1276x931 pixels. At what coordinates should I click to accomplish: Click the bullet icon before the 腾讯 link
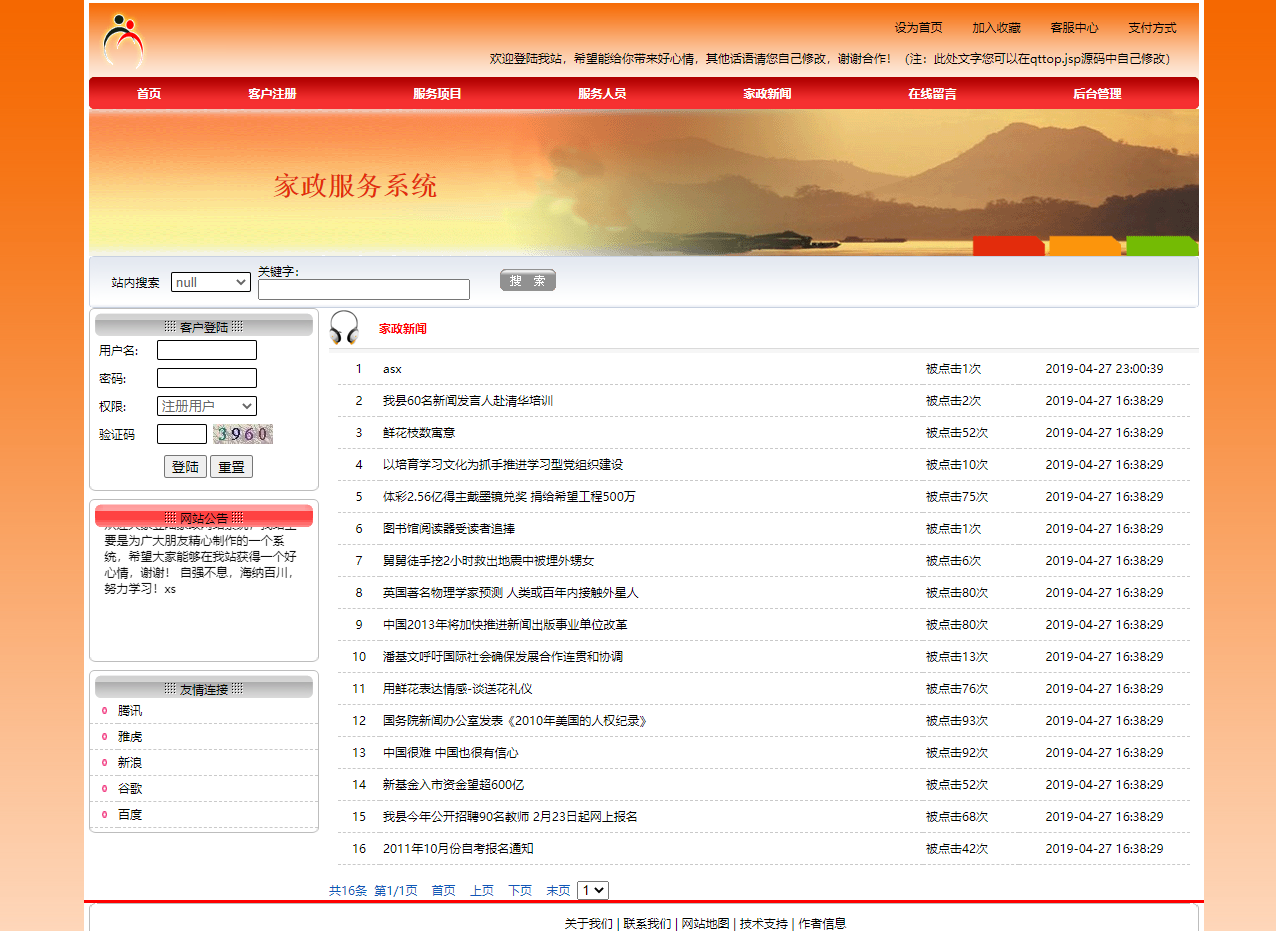point(106,710)
